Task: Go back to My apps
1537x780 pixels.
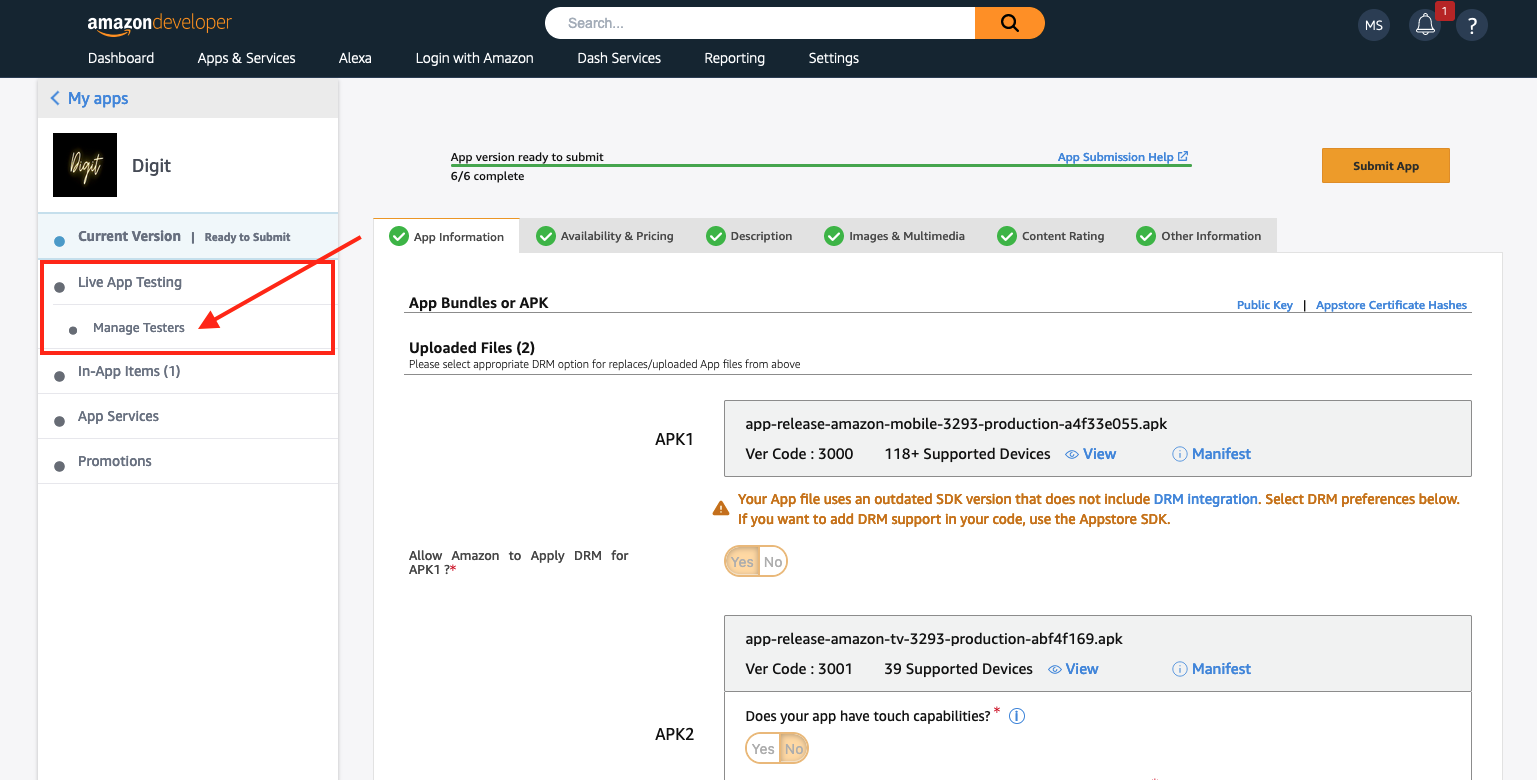Action: tap(98, 98)
